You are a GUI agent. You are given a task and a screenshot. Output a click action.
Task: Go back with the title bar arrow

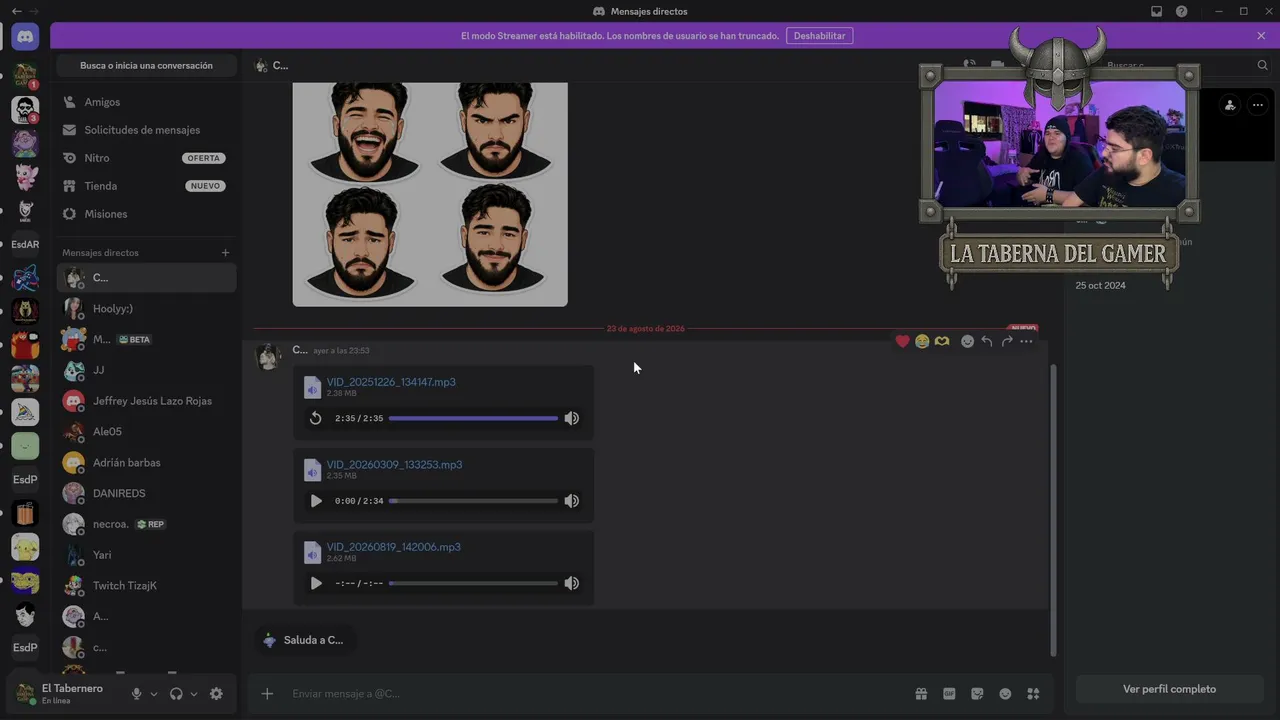click(16, 11)
